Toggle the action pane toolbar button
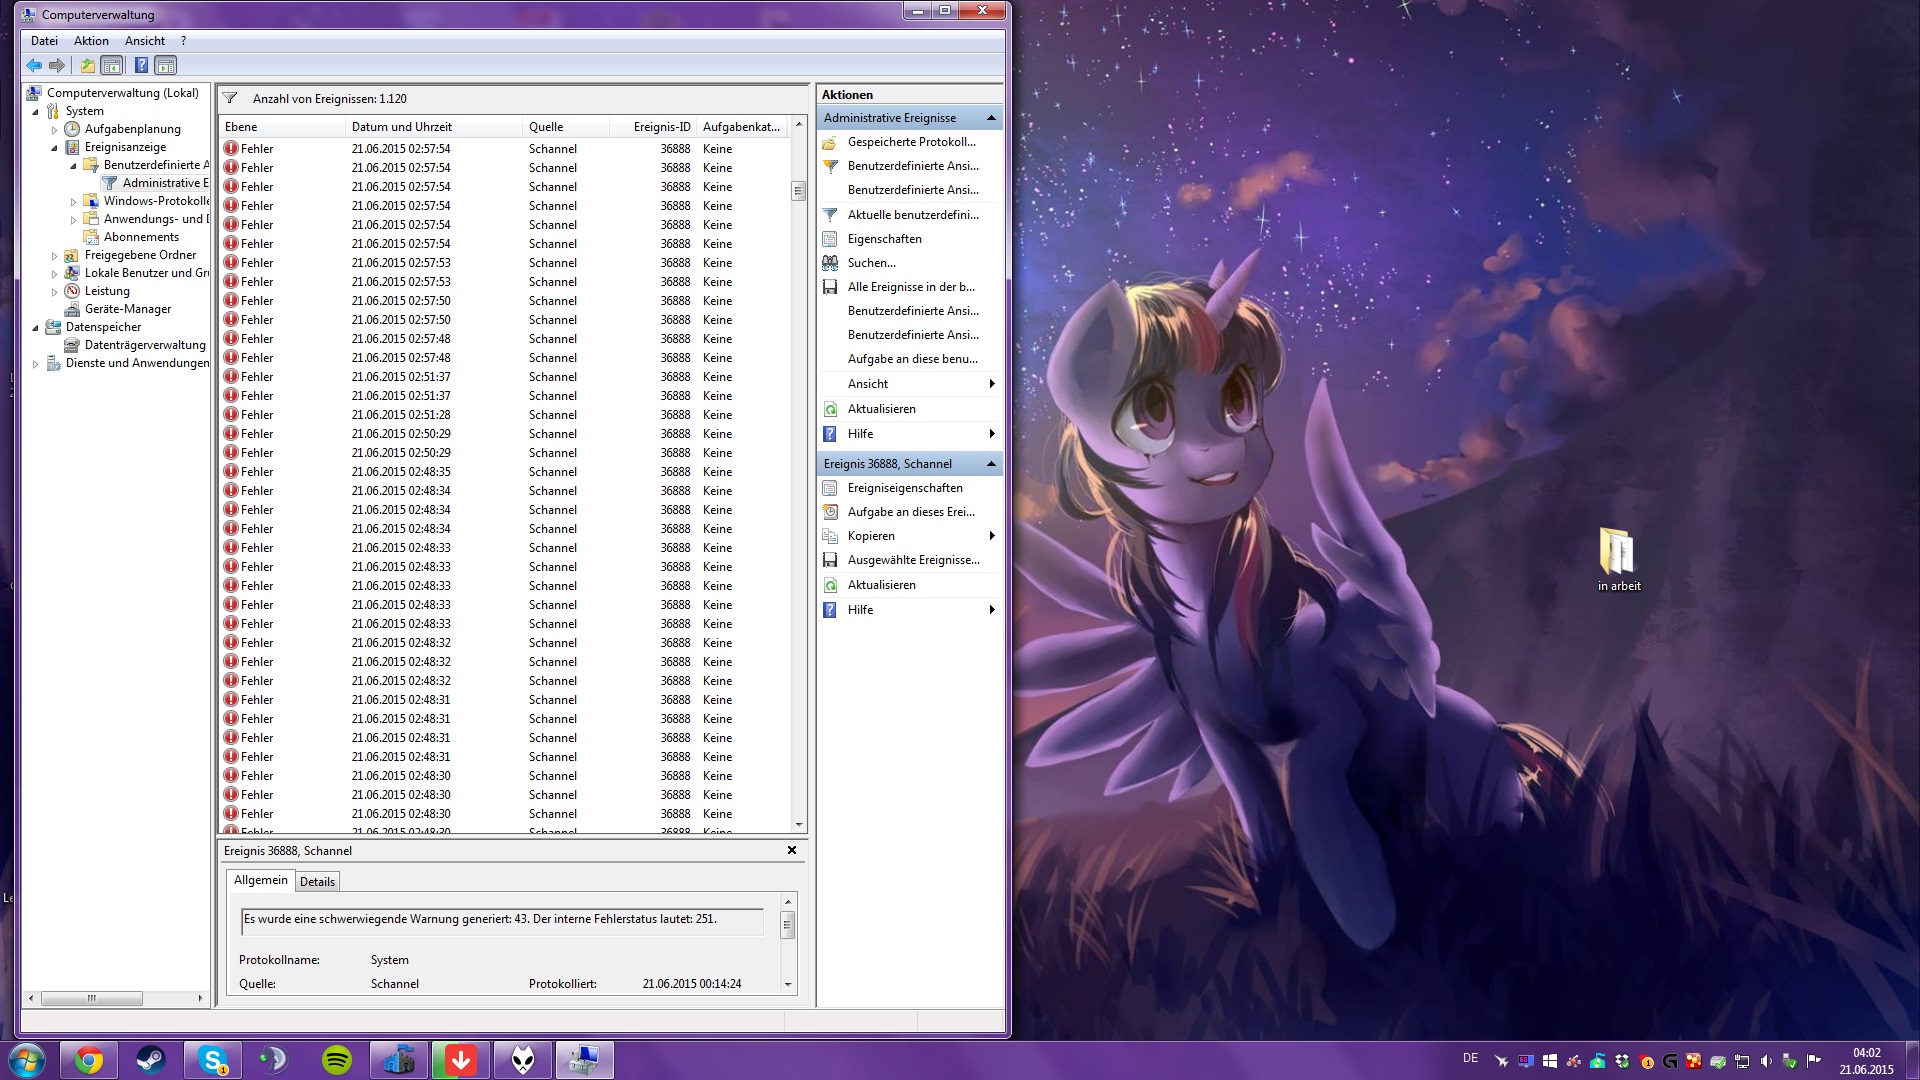This screenshot has width=1920, height=1080. pos(166,66)
